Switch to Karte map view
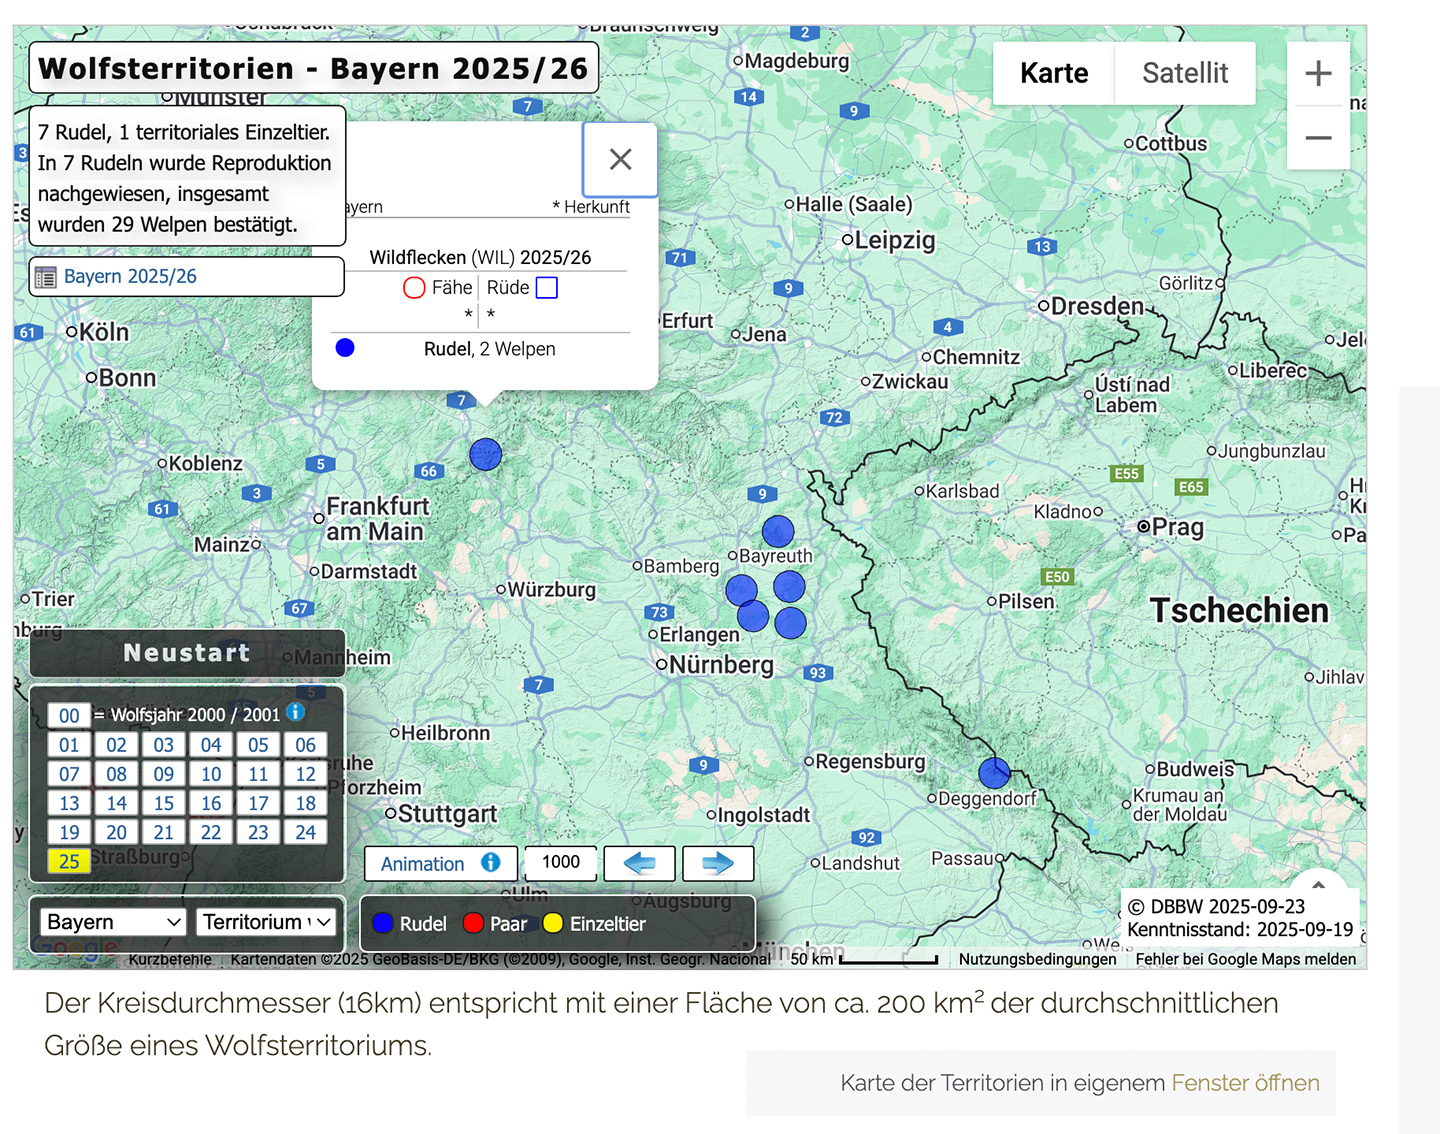 click(x=1054, y=73)
